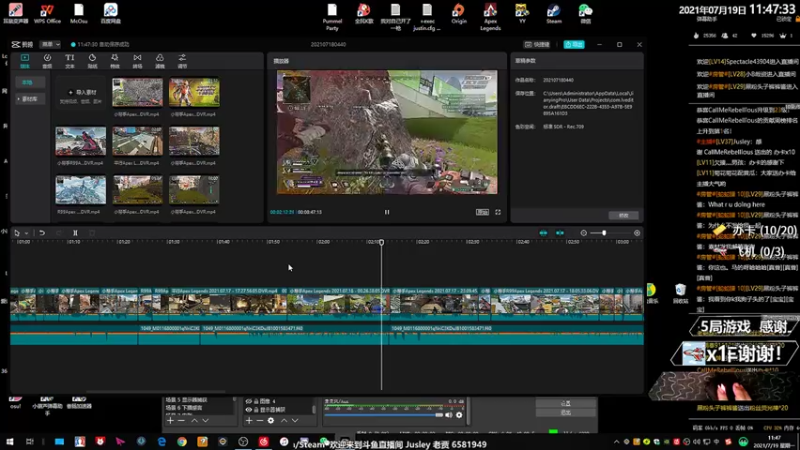Enter fullscreen preview in the player
Viewport: 800px width, 450px height.
498,212
